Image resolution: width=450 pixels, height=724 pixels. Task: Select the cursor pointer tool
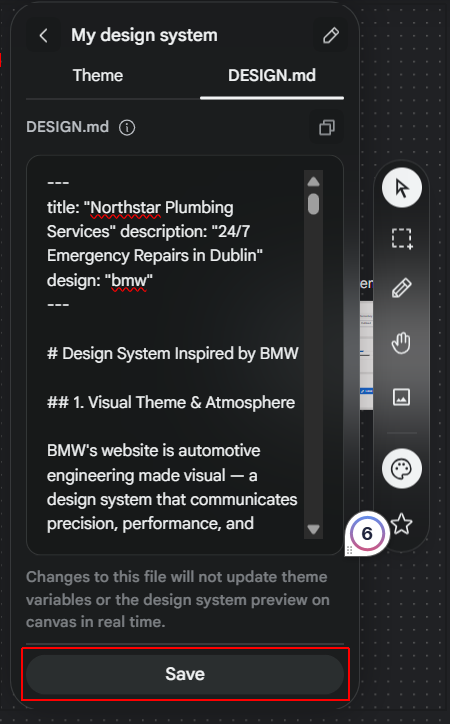[x=402, y=188]
